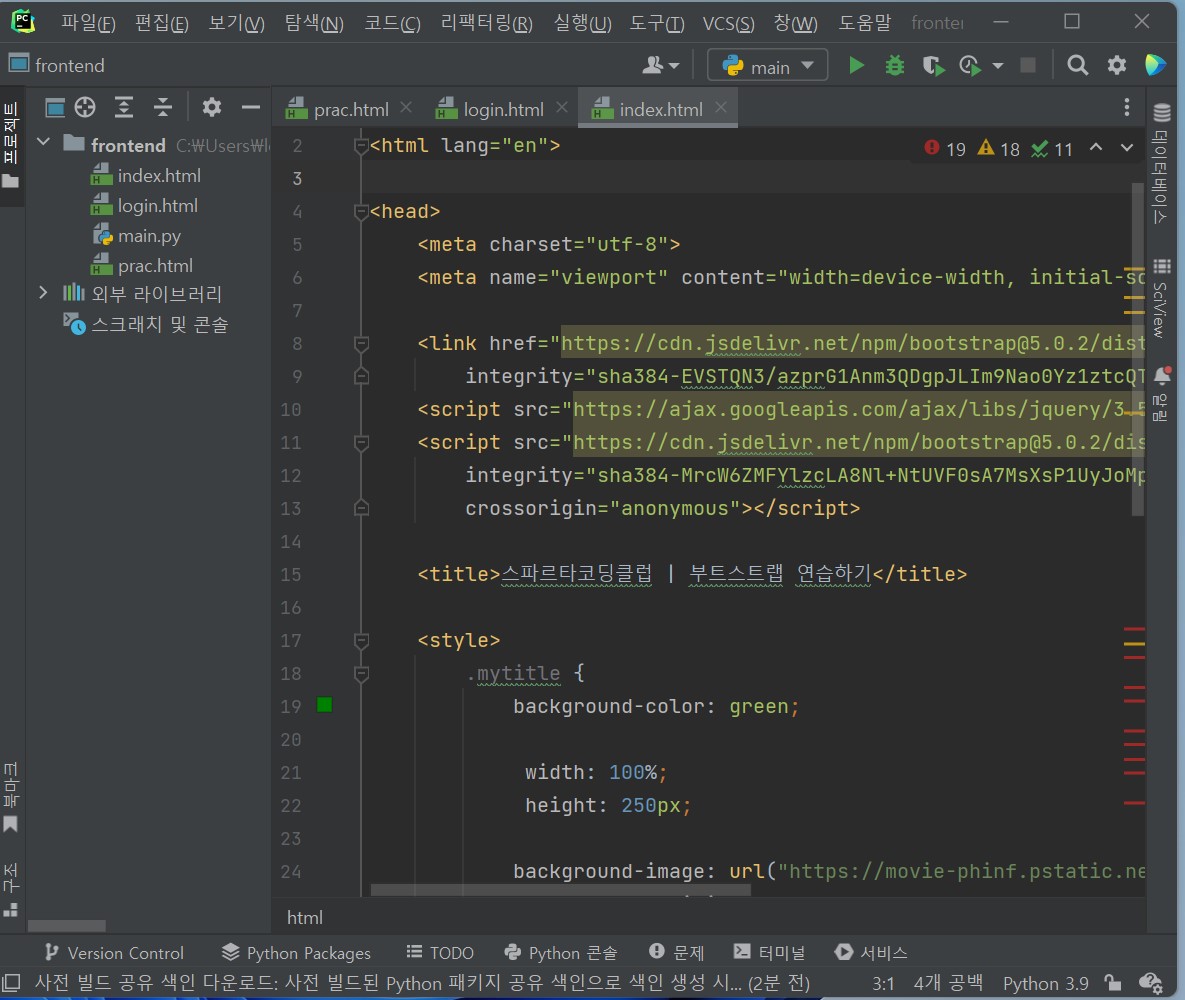Run with coverage shield icon

click(x=933, y=67)
